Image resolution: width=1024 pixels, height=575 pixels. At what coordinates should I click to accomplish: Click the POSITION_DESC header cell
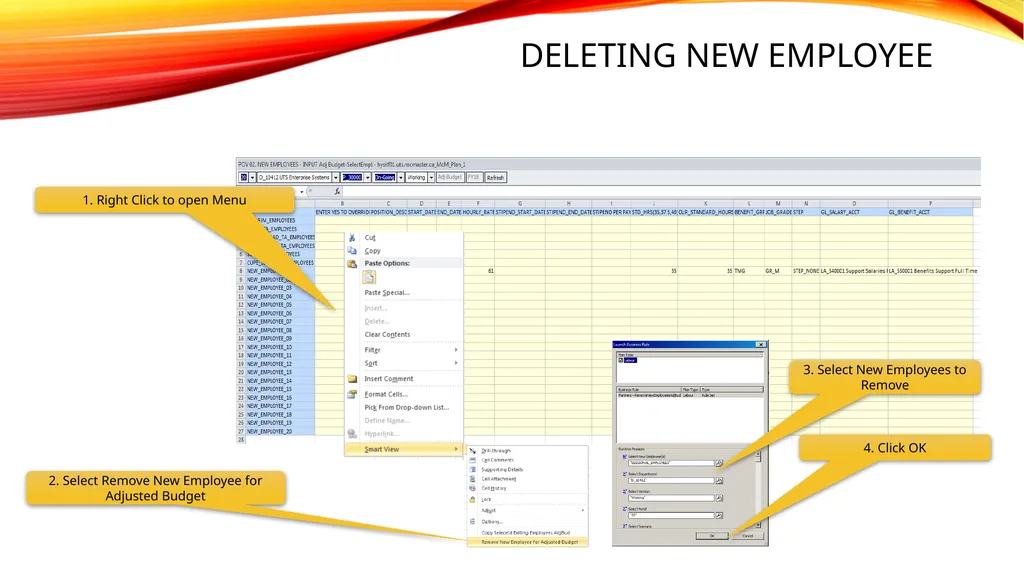click(389, 212)
